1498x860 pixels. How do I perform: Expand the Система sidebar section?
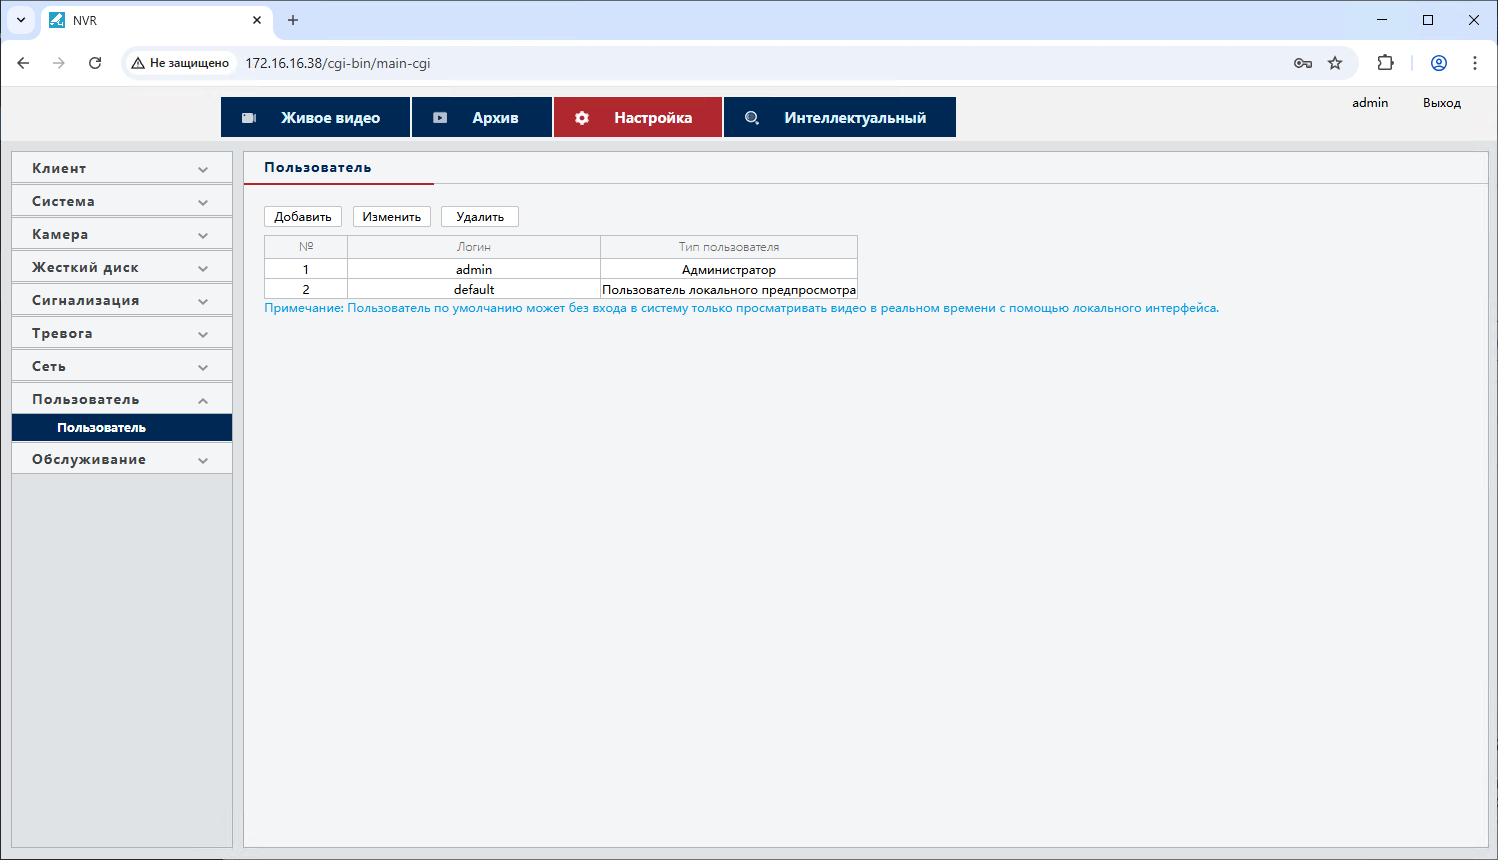122,201
